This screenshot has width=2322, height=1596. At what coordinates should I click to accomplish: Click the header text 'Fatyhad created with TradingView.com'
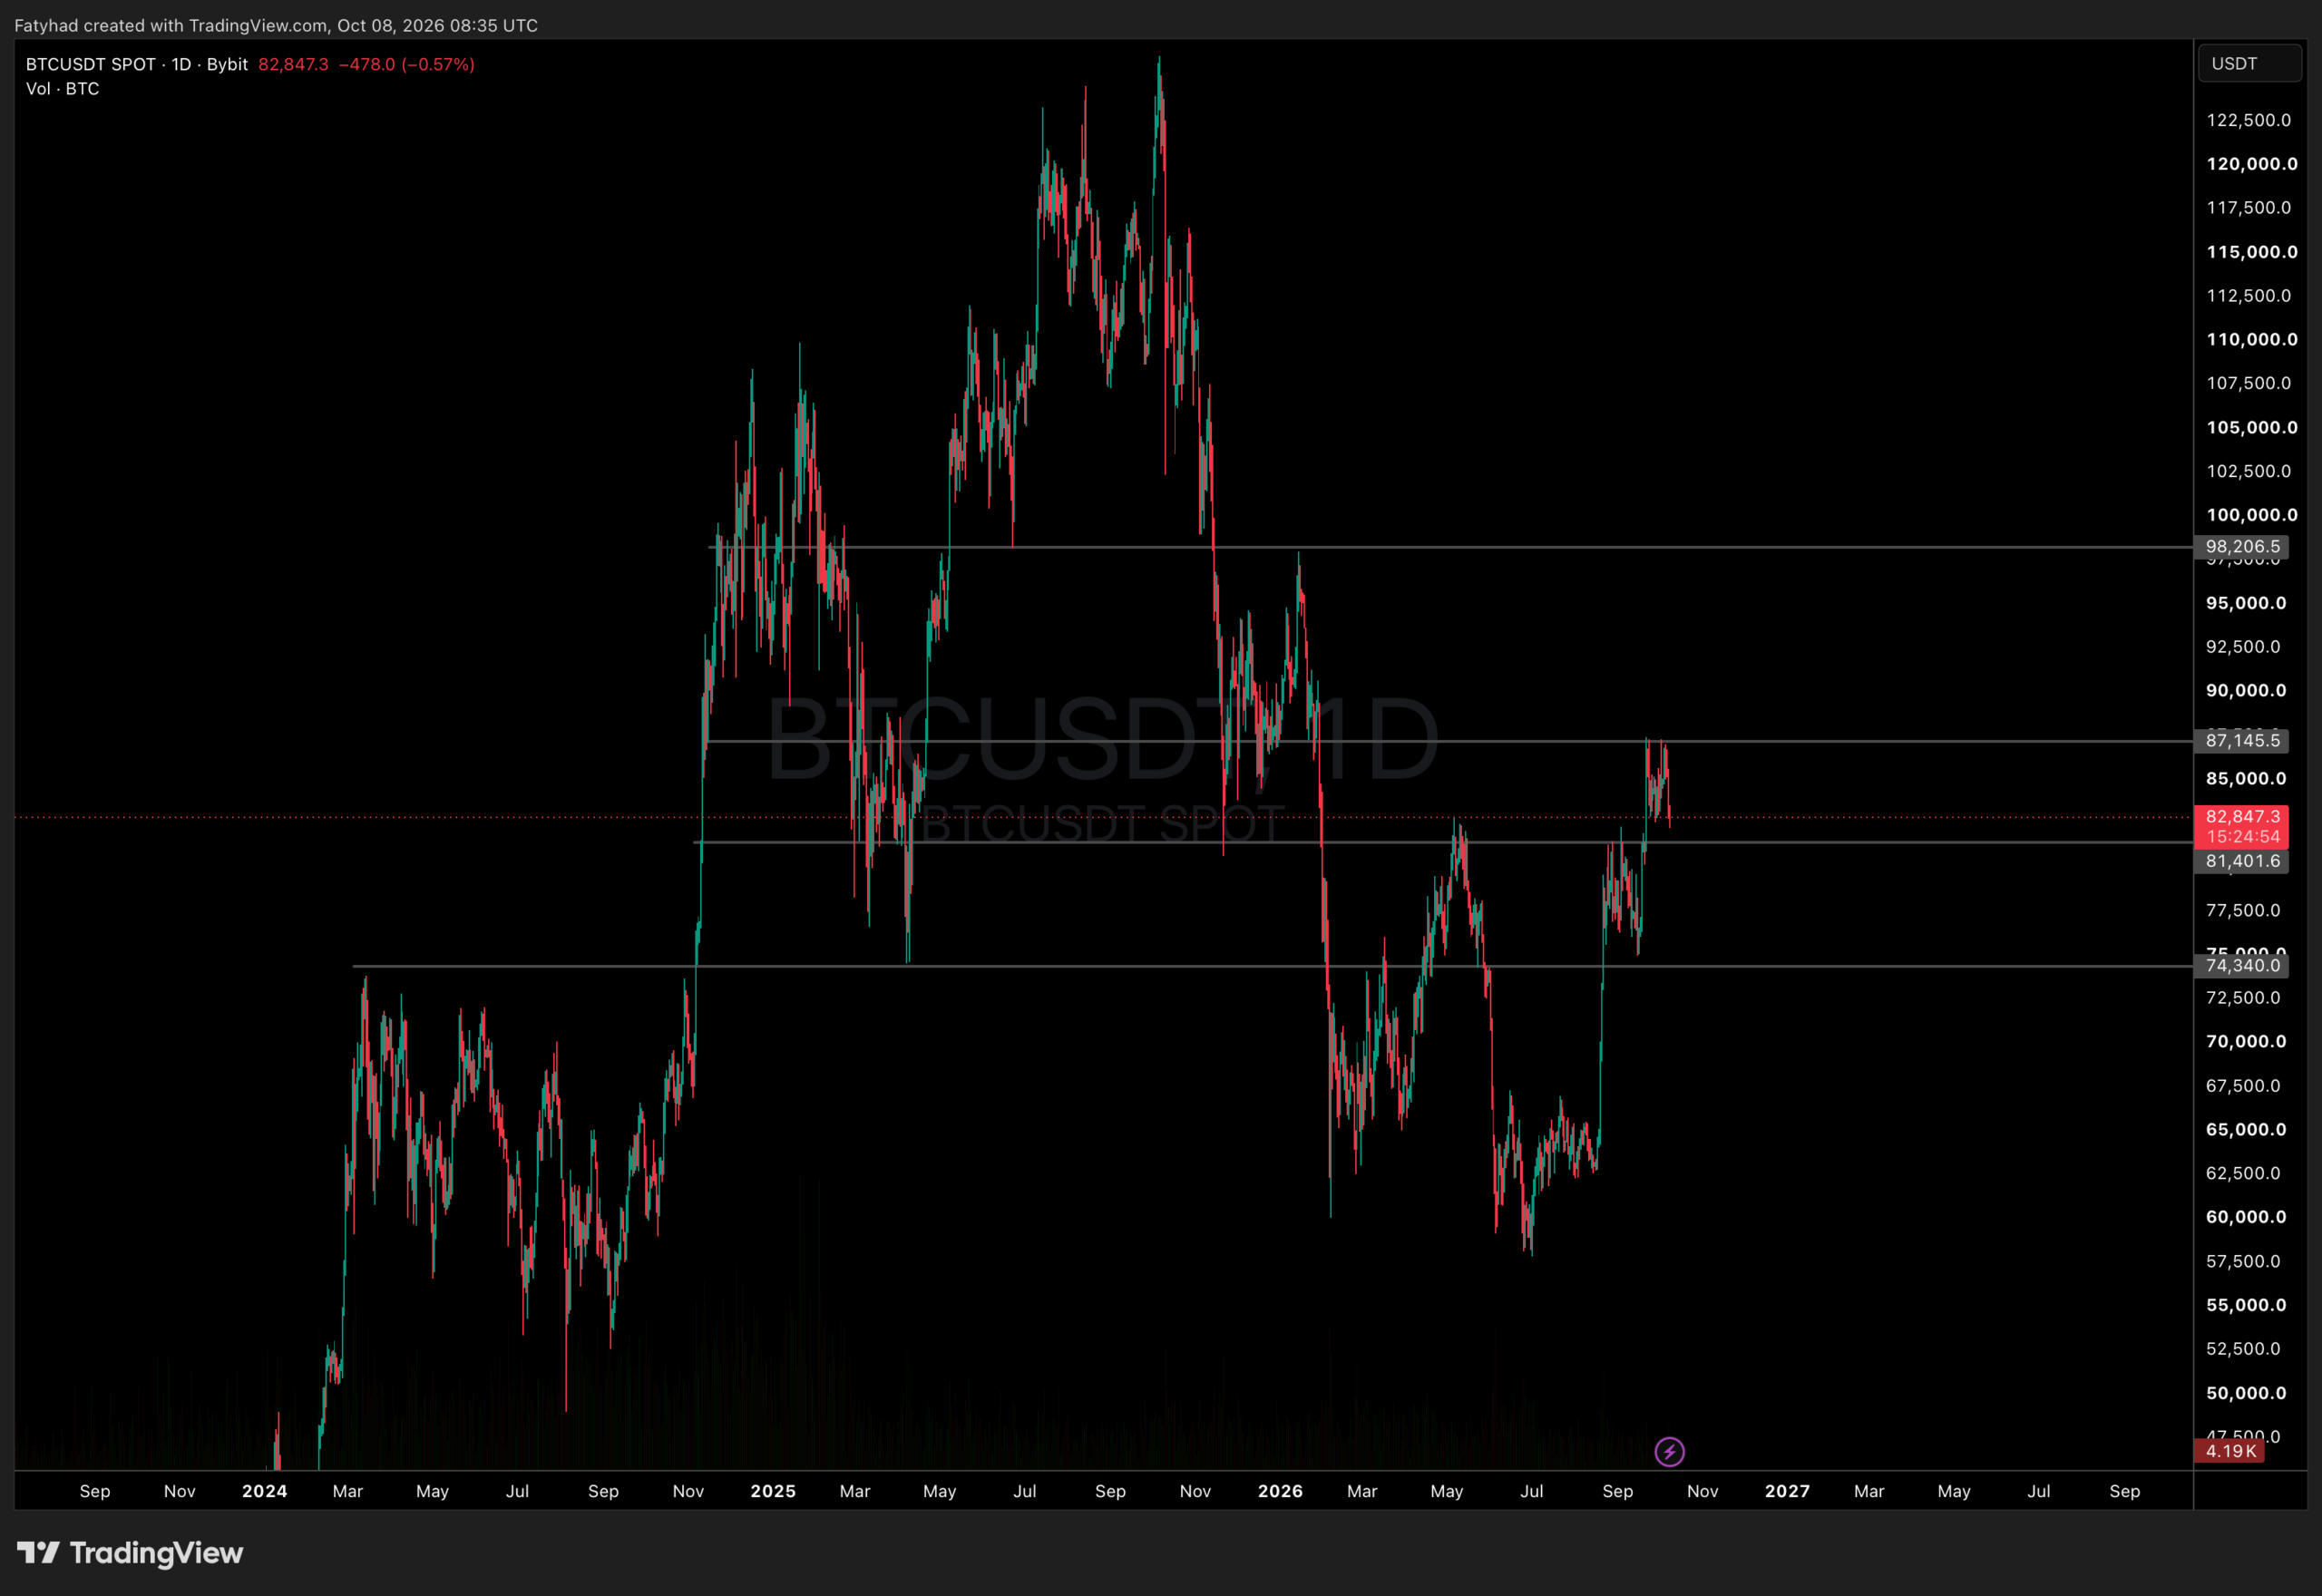(171, 25)
